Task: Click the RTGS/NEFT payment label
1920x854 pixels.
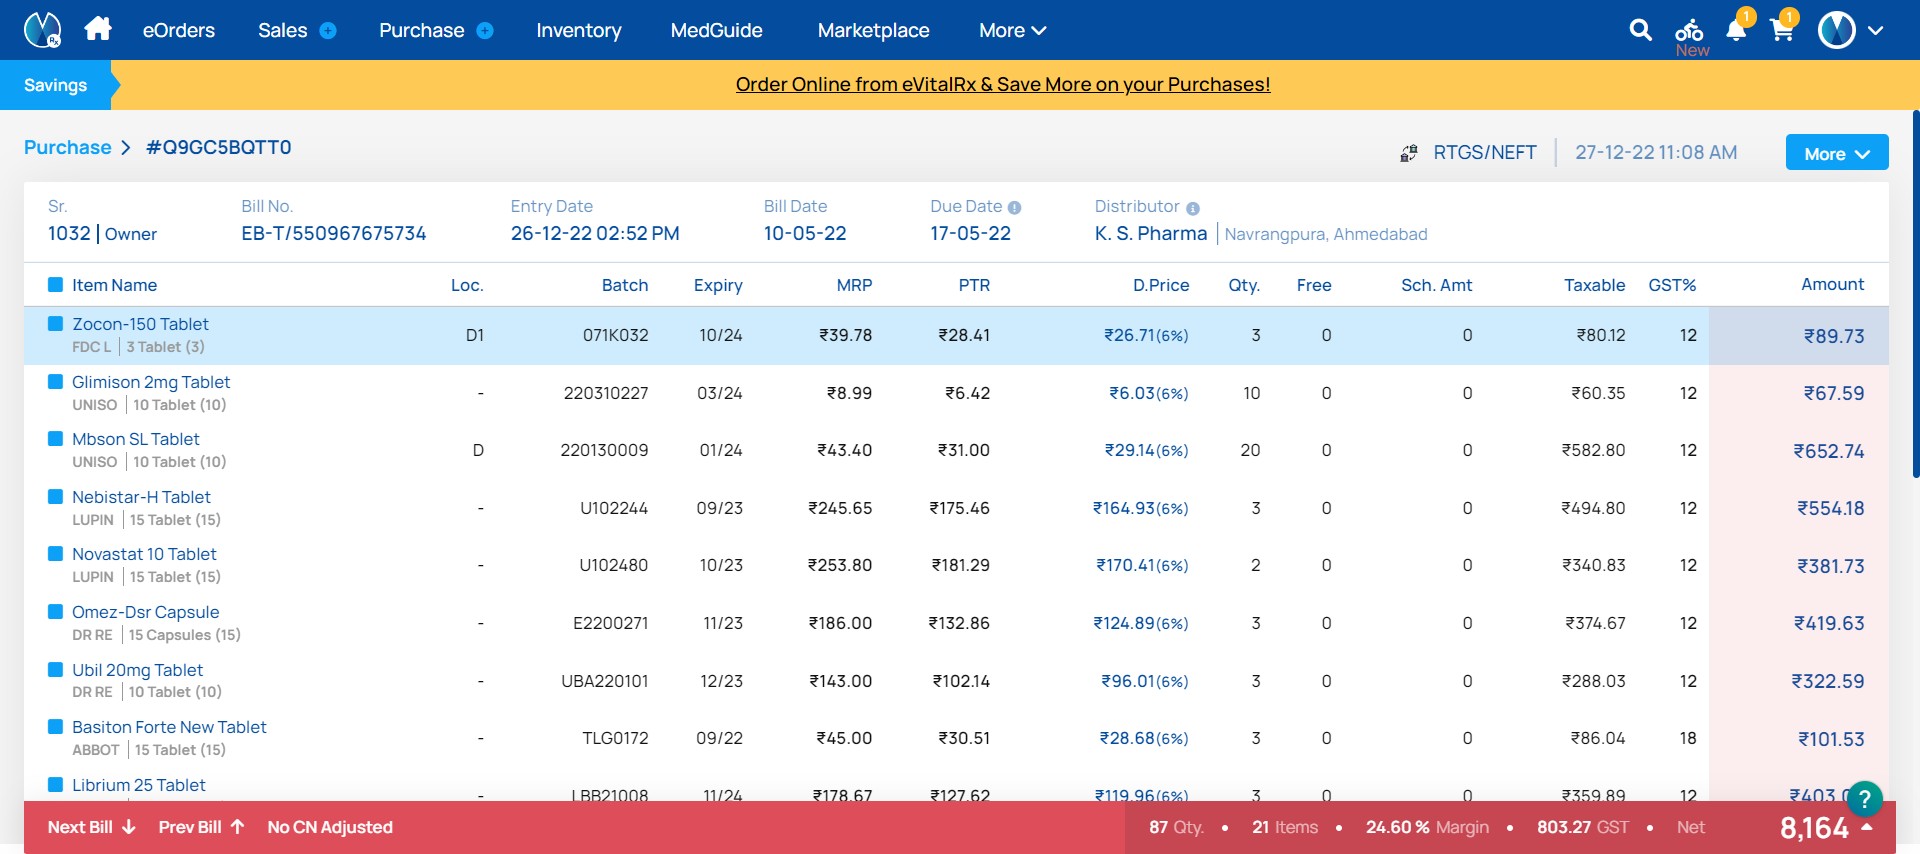Action: [x=1485, y=152]
